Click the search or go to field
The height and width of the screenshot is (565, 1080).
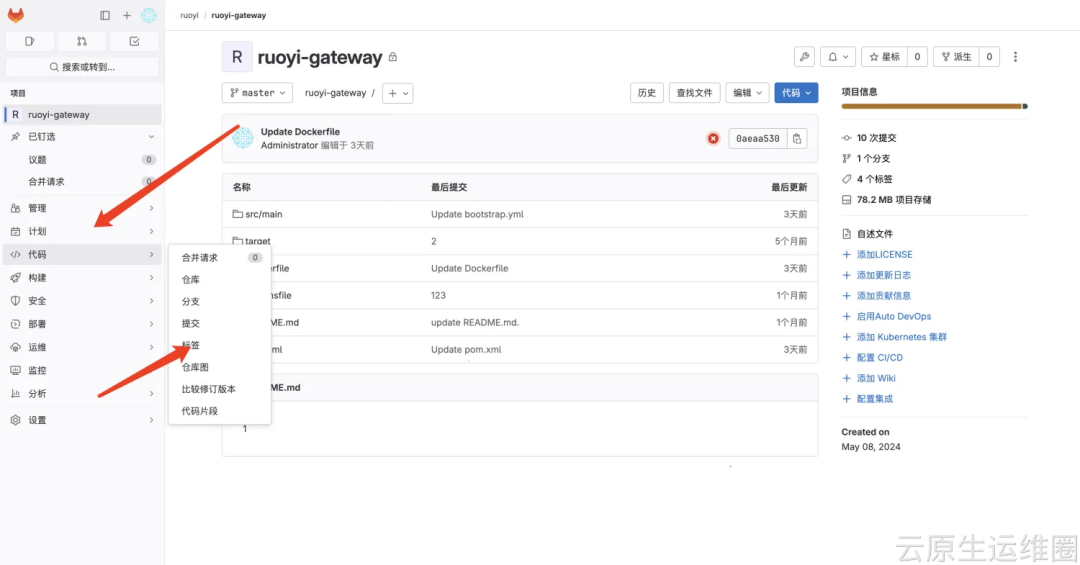[82, 67]
